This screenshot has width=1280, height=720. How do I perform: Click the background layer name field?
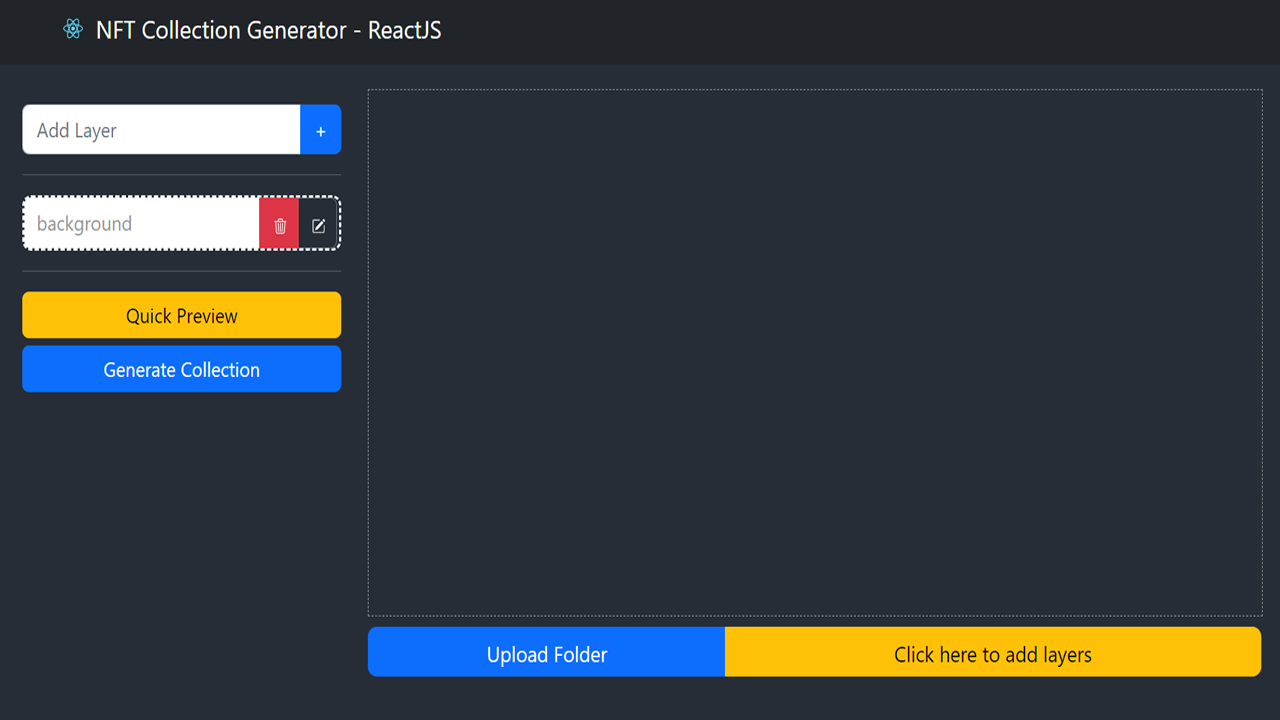point(141,224)
